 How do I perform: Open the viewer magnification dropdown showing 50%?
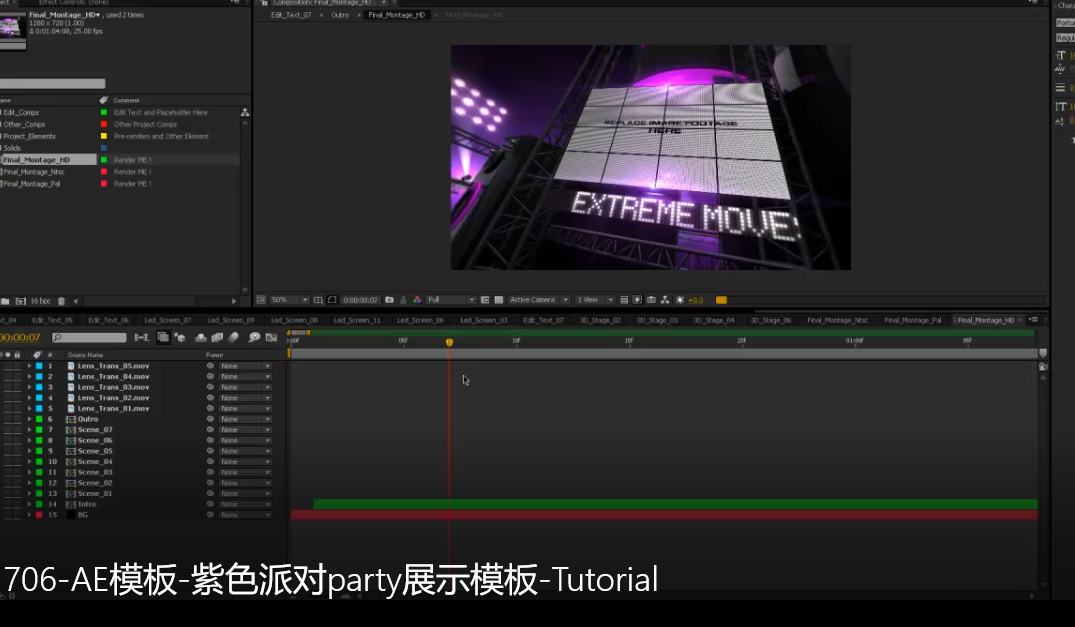pos(289,300)
